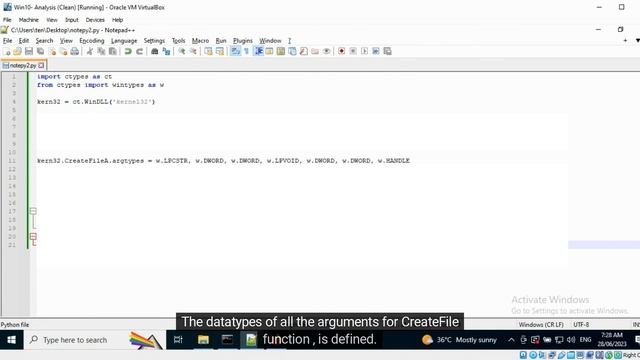Open Folder as Workspace icon
Screen dimensions: 640x360
click(x=315, y=51)
